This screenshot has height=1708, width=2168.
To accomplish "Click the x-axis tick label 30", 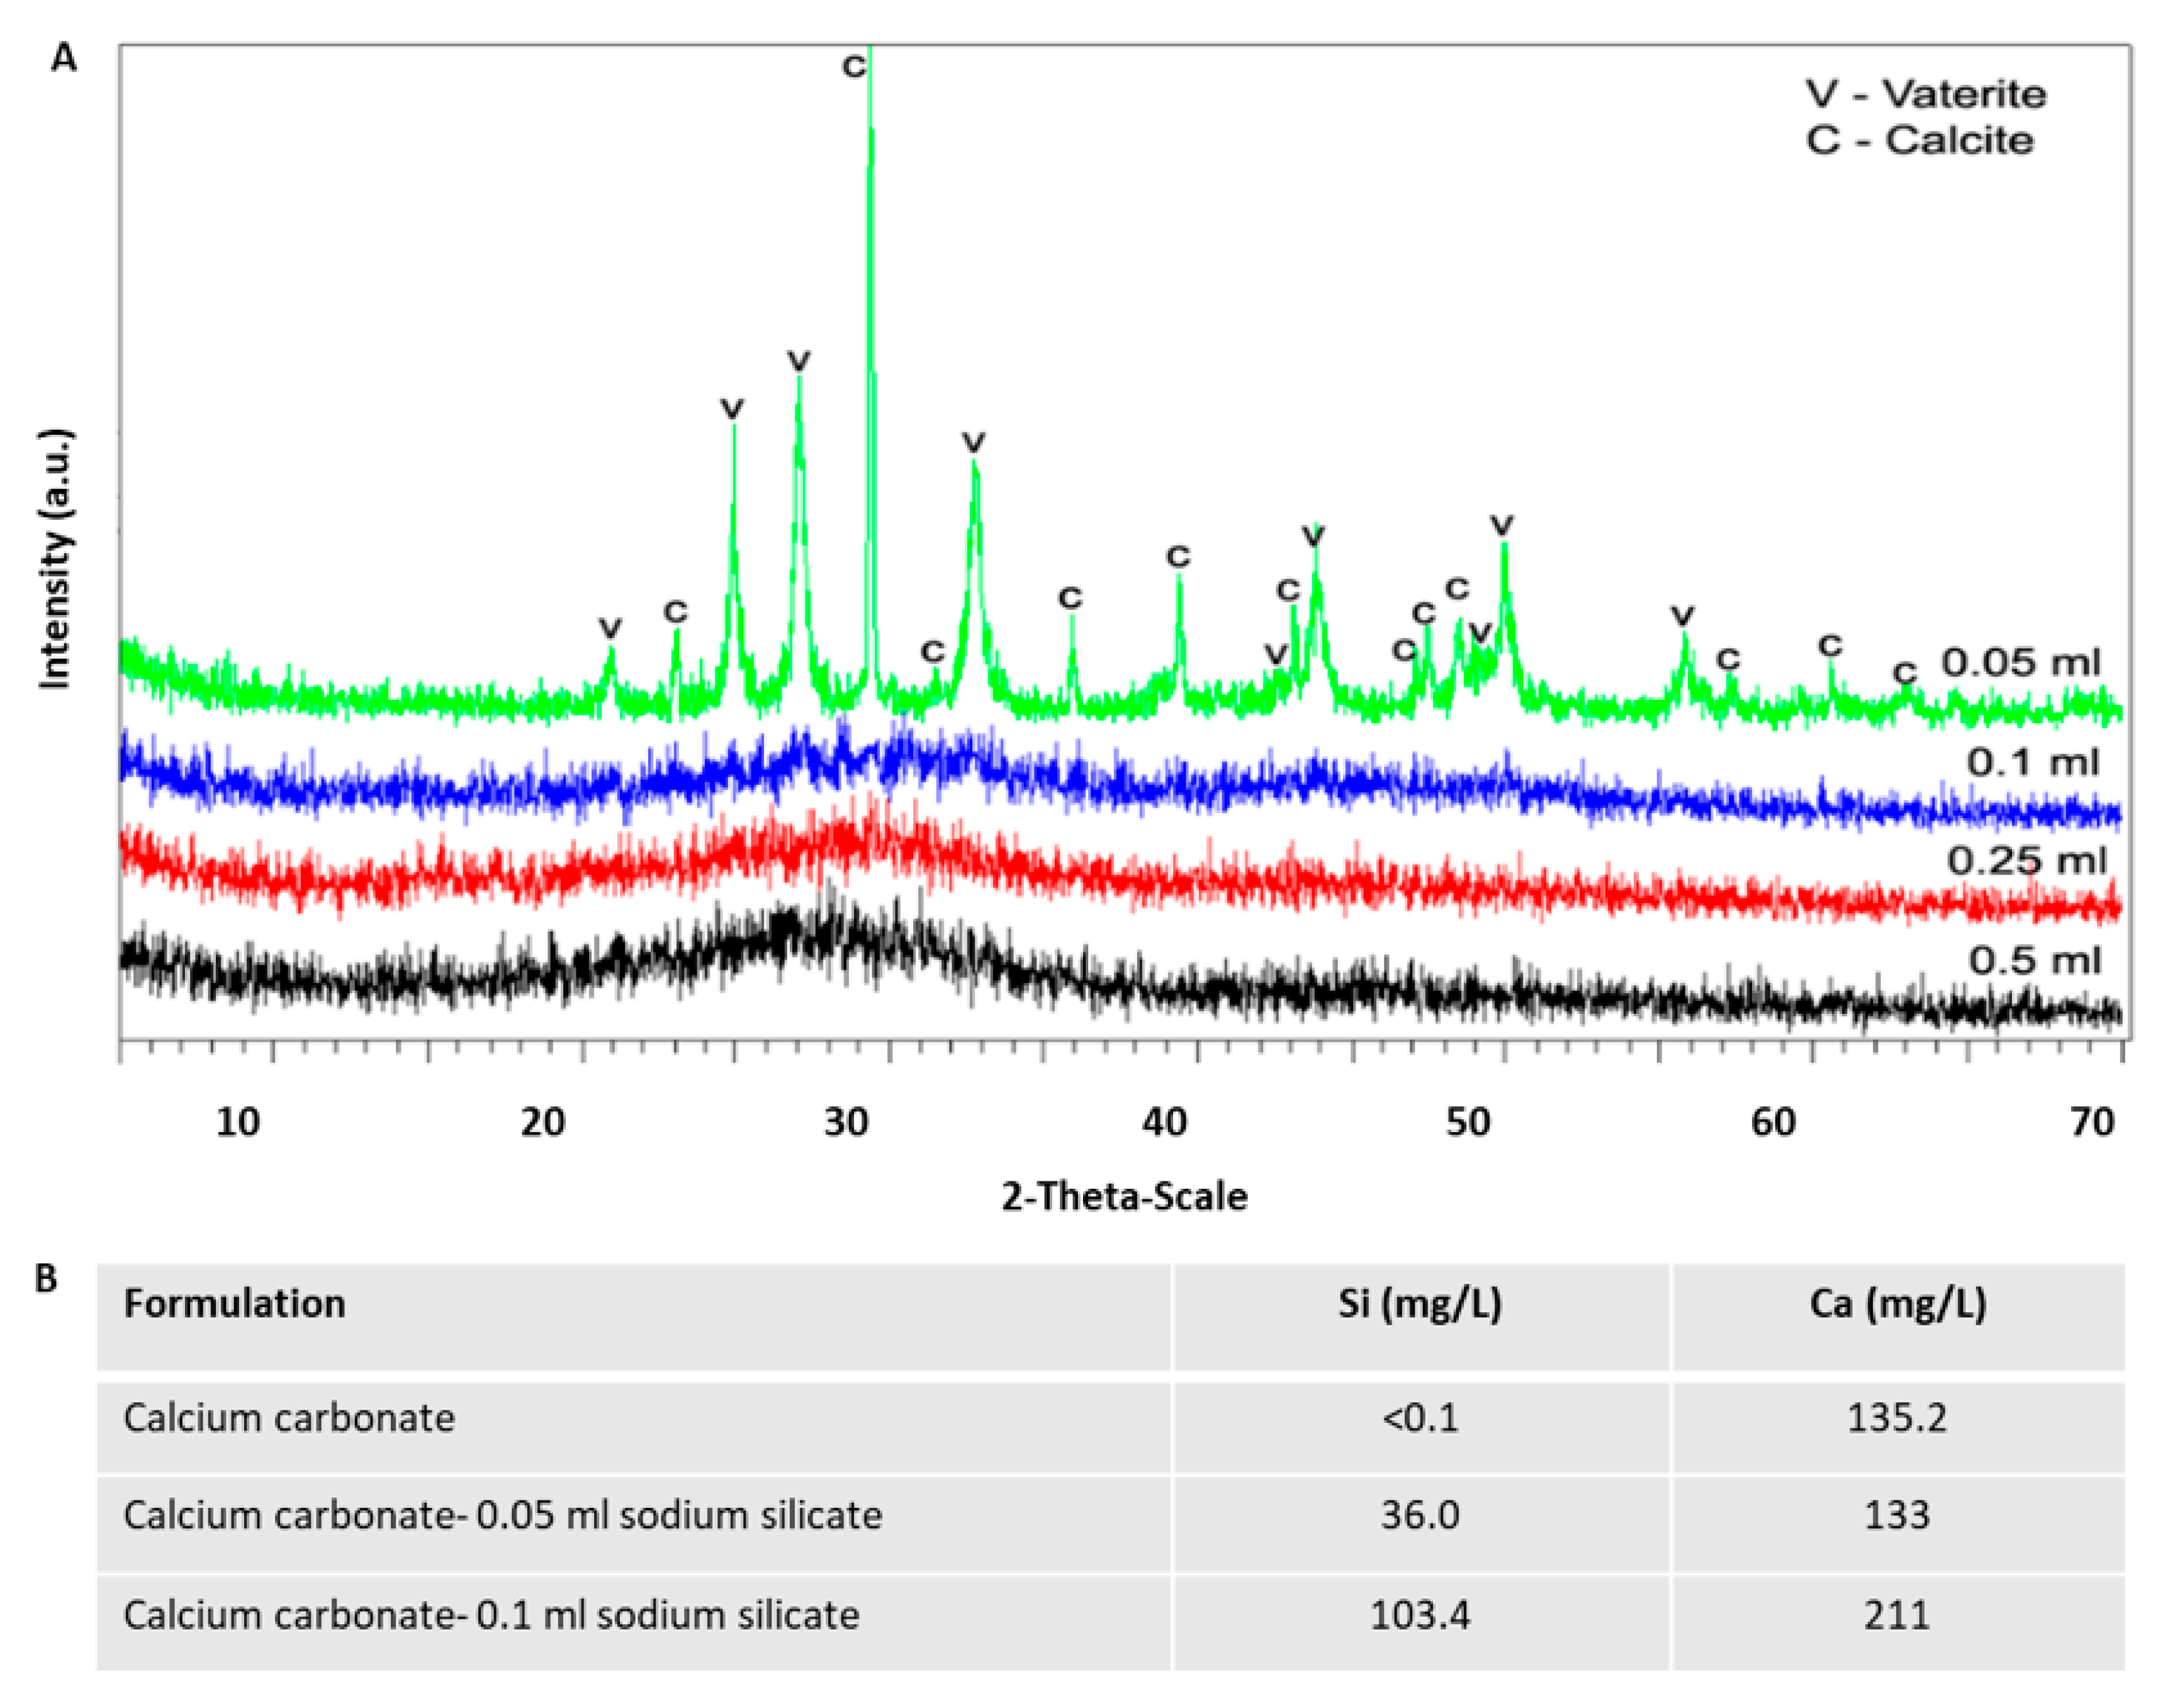I will click(846, 1123).
